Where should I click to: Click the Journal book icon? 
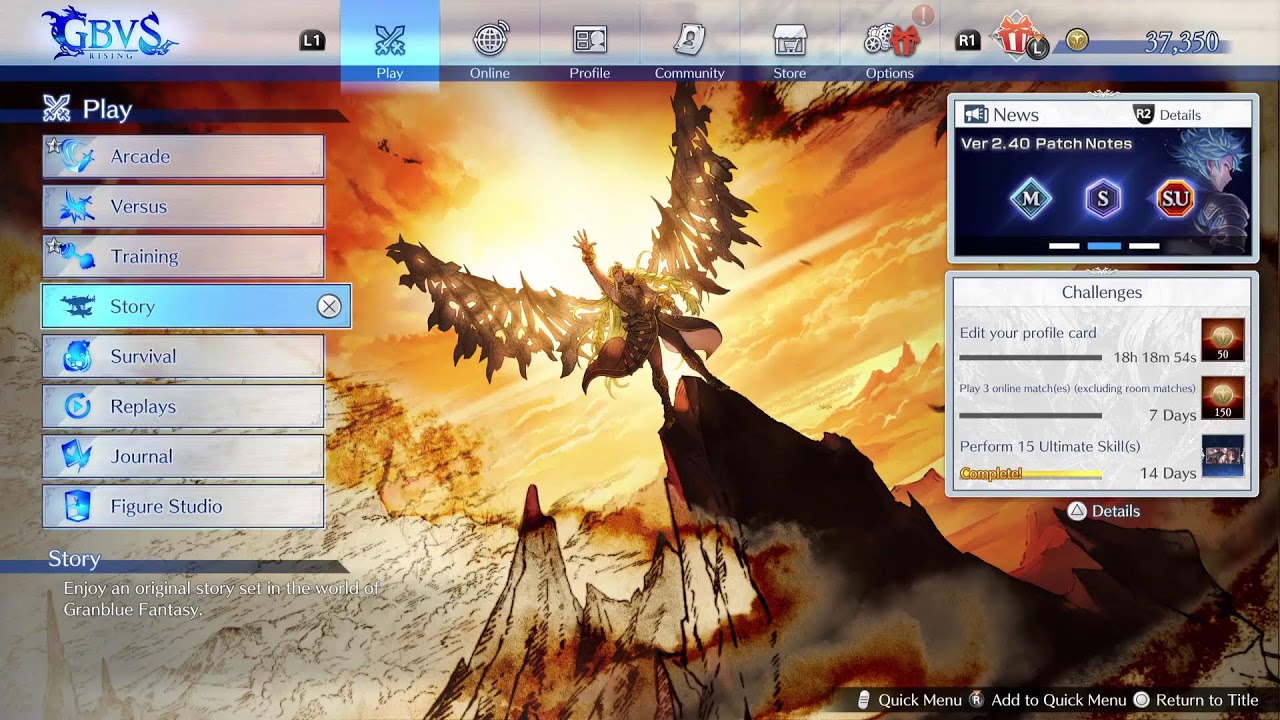point(77,456)
